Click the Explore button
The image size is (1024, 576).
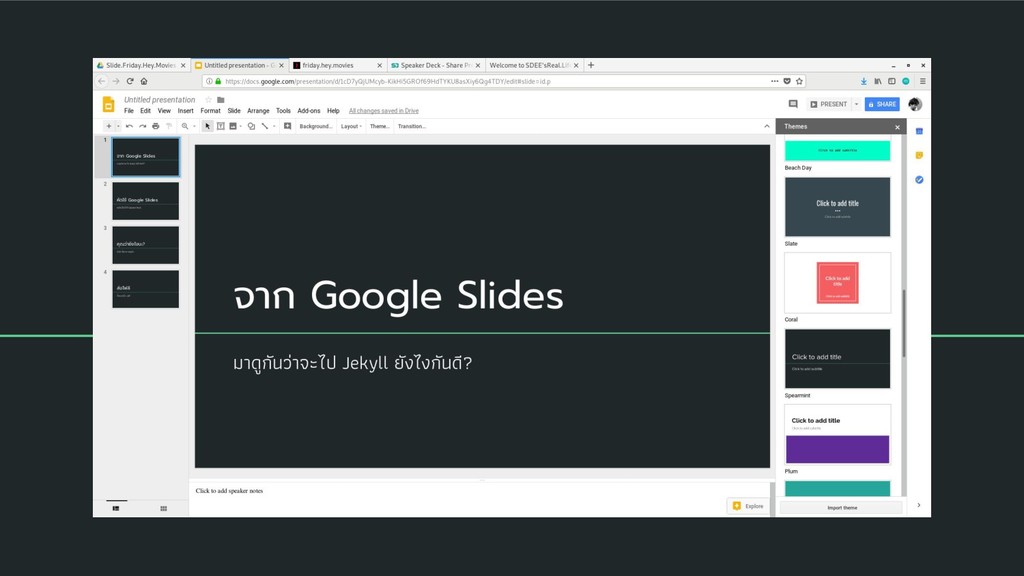[x=748, y=506]
